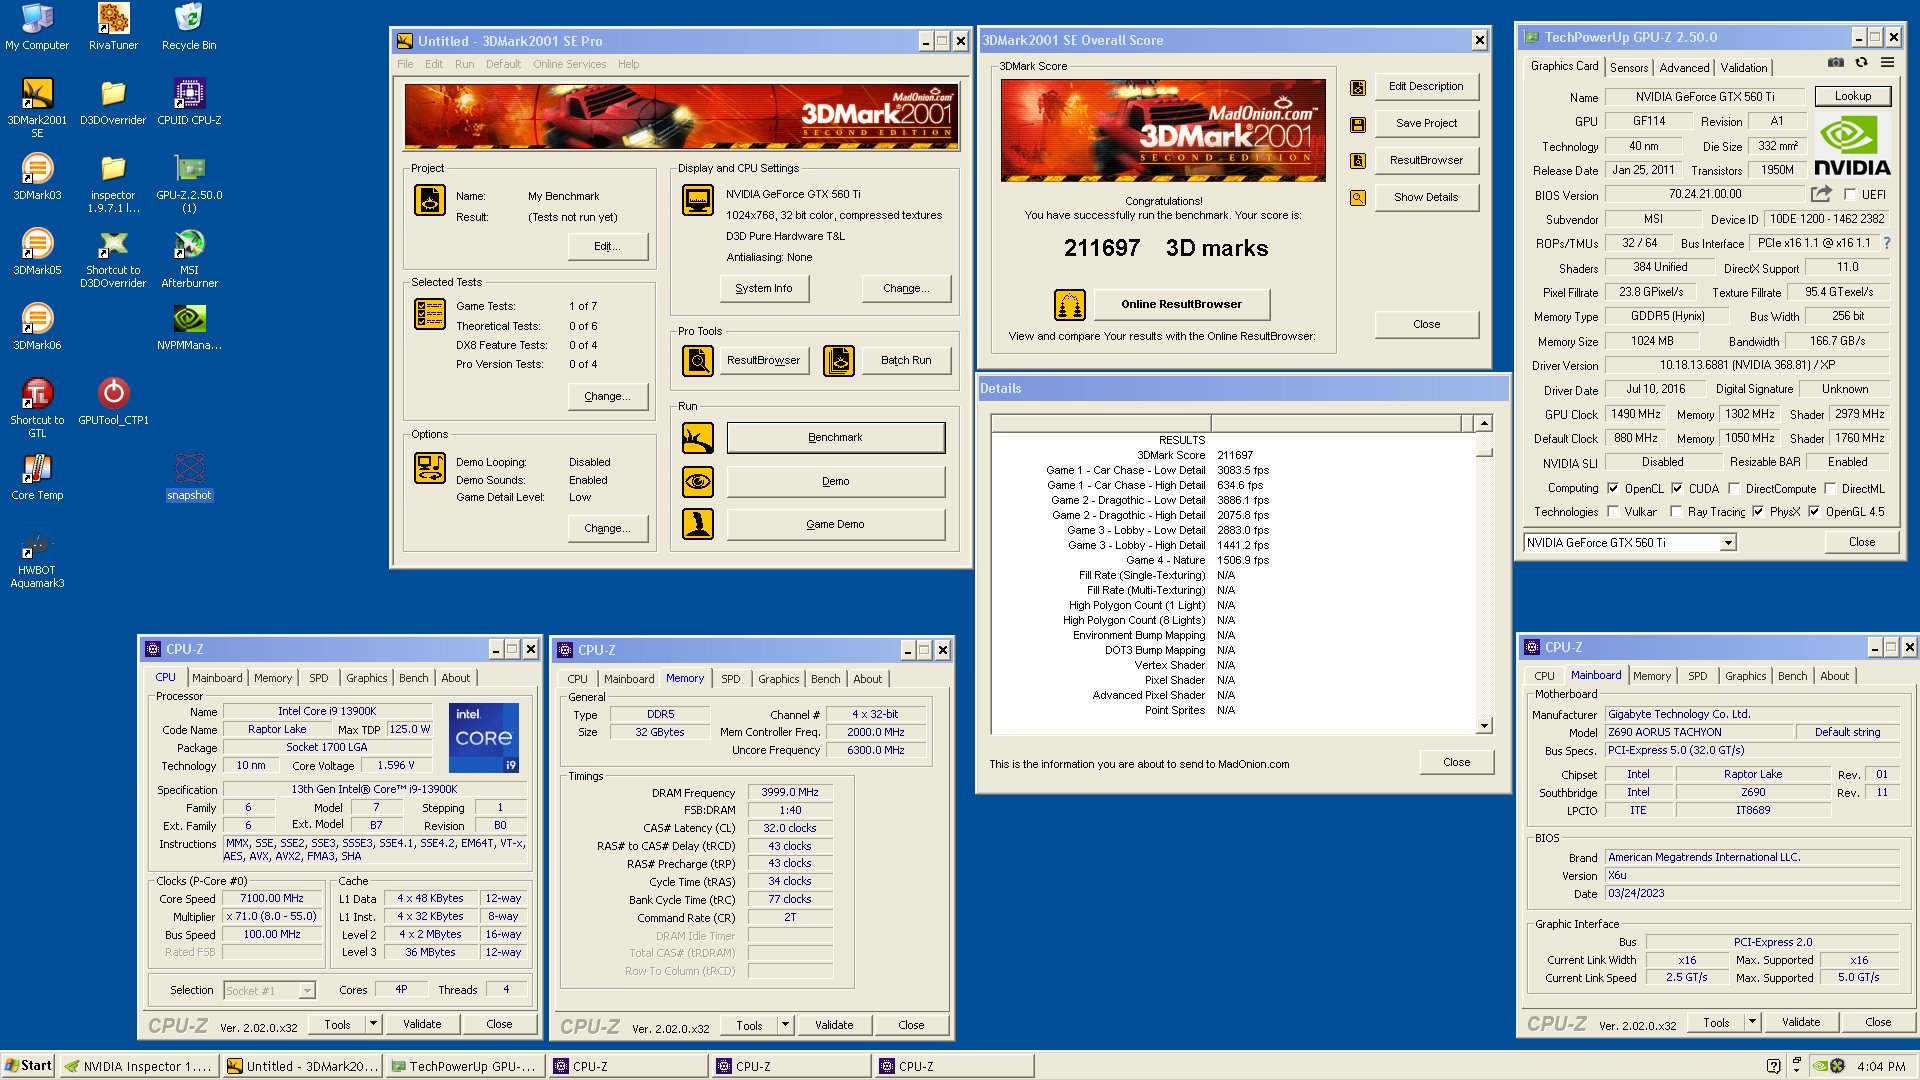The height and width of the screenshot is (1080, 1920).
Task: Open the 3DMark05 desktop icon
Action: [x=37, y=252]
